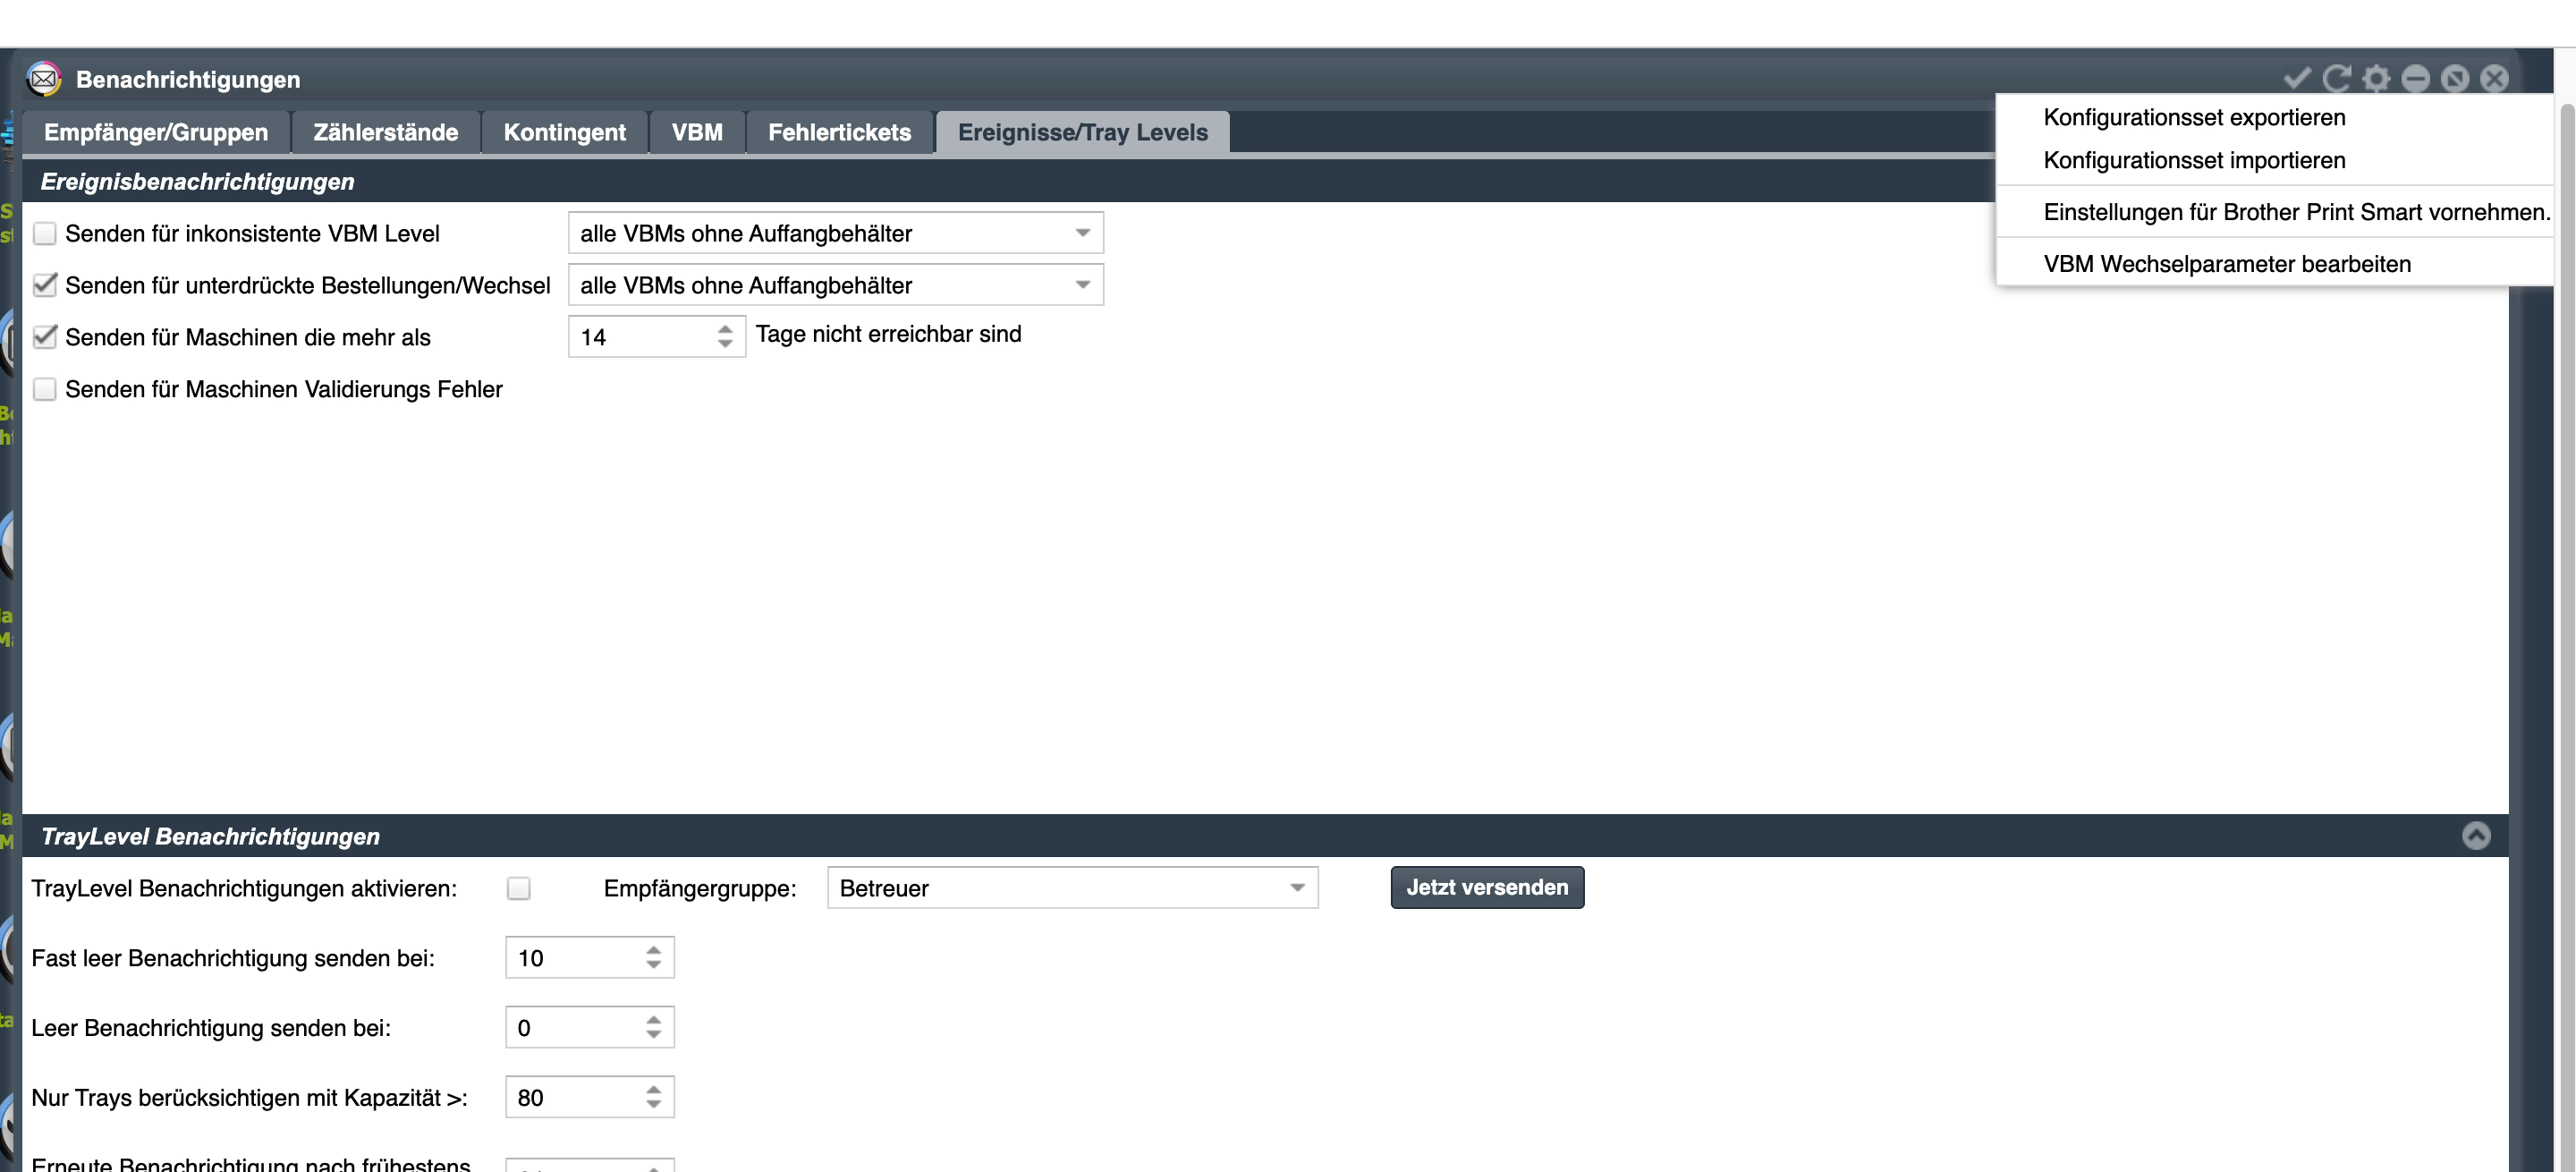Click the Benachrichtigungen envelope icon
The width and height of the screenshot is (2576, 1172).
(44, 79)
